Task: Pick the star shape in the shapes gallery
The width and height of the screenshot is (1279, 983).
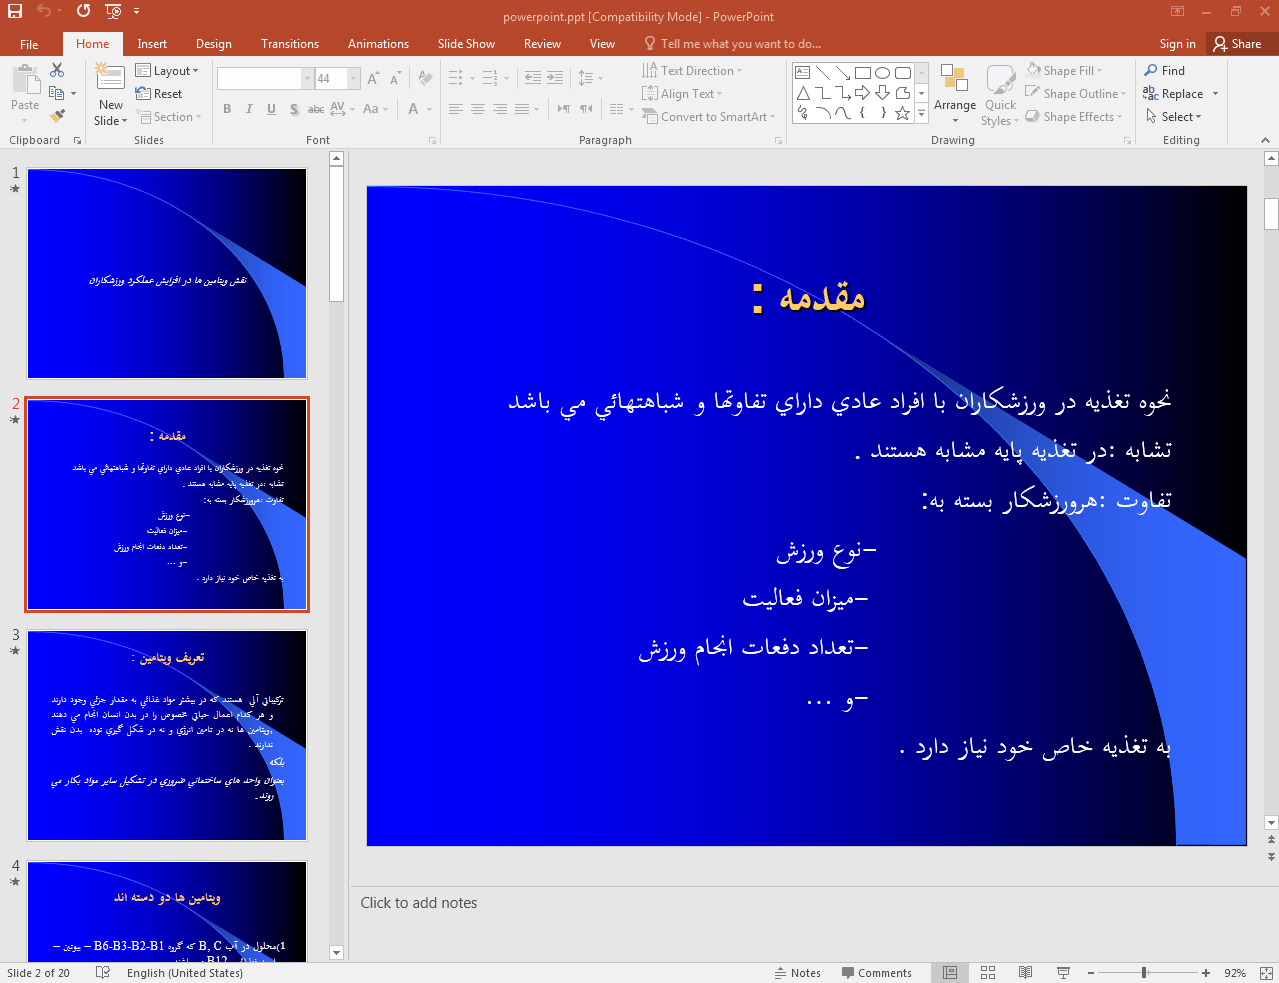Action: [x=902, y=113]
